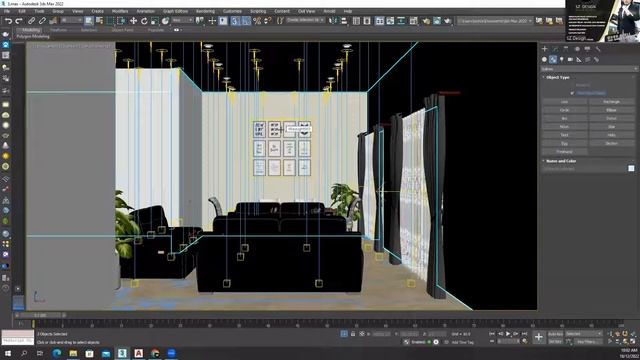The height and width of the screenshot is (360, 640).
Task: Click the Undo arrow icon
Action: 8,21
